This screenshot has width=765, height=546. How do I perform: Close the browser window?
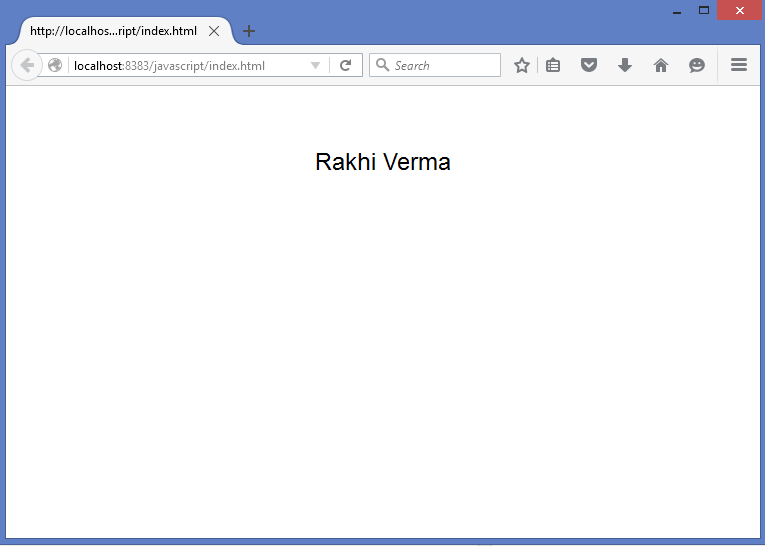[740, 10]
